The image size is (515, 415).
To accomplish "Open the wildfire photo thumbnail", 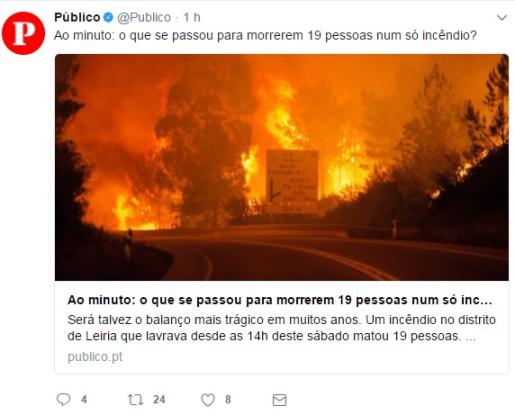I will tap(282, 167).
